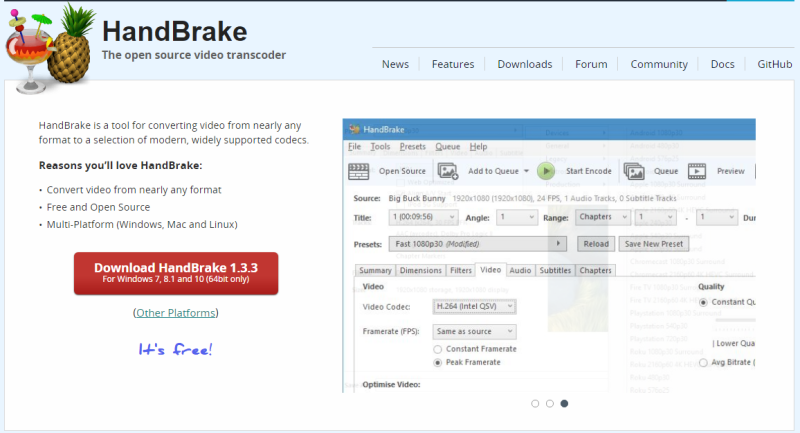Click the Preview film frame icon

point(697,171)
